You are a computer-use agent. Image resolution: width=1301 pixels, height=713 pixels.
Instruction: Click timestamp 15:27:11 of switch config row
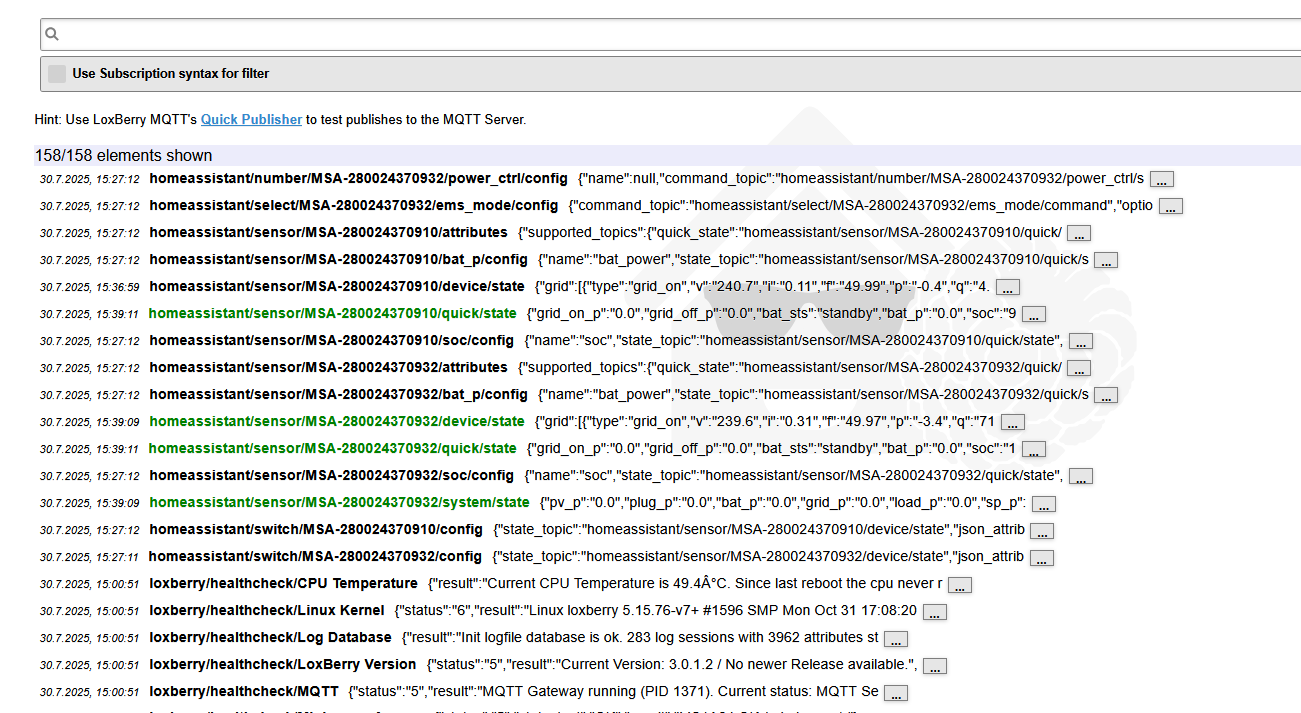point(90,557)
